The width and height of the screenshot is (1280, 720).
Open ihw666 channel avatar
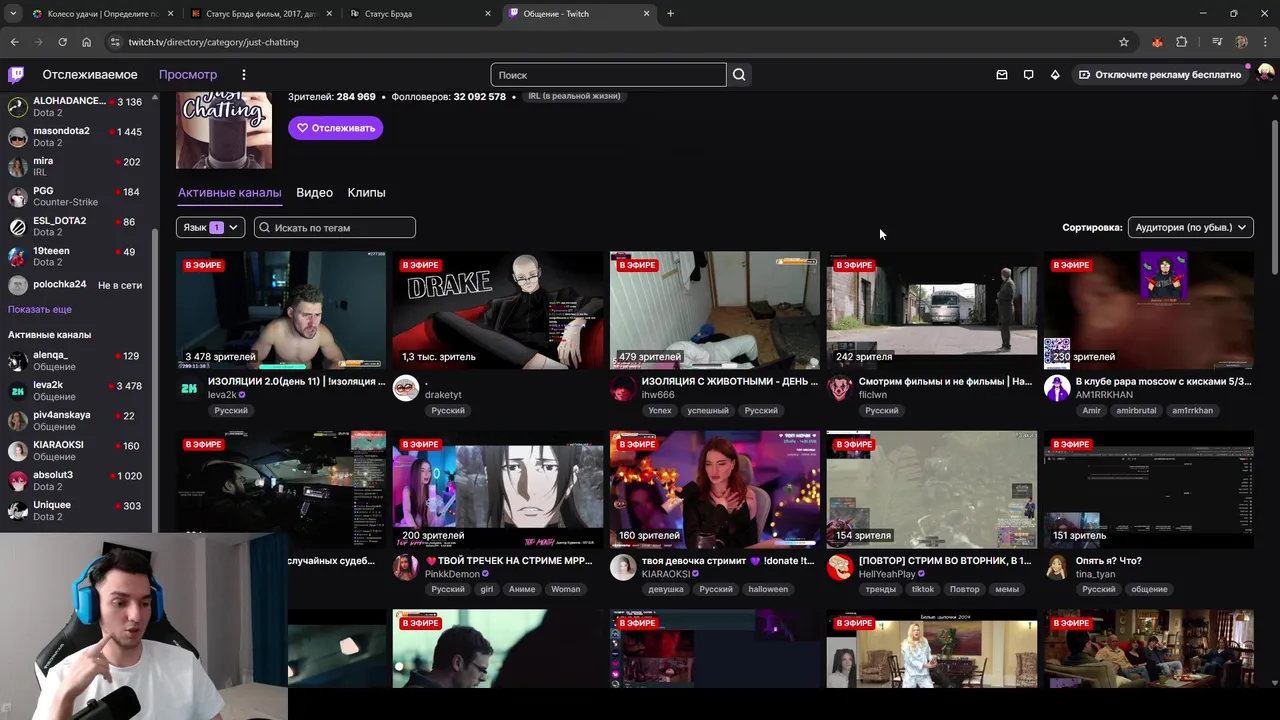pyautogui.click(x=623, y=388)
